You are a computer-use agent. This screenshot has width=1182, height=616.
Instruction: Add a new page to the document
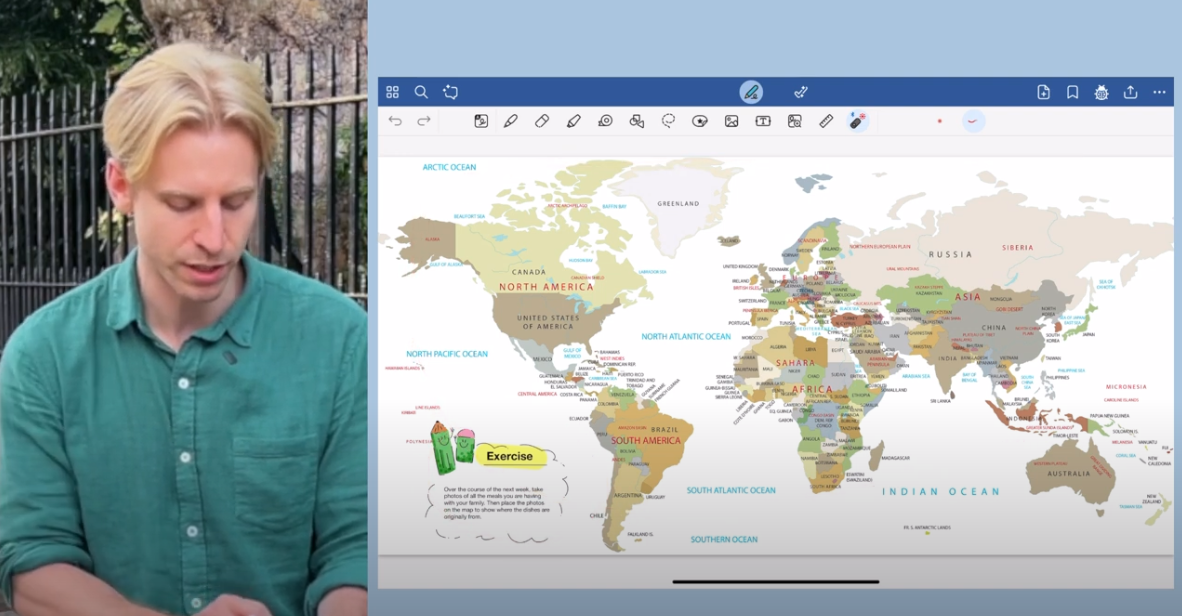(x=1043, y=92)
